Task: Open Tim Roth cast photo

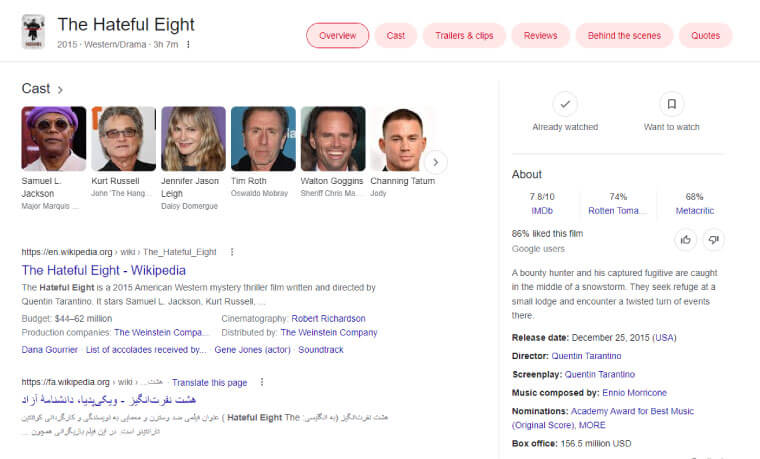Action: click(x=263, y=139)
